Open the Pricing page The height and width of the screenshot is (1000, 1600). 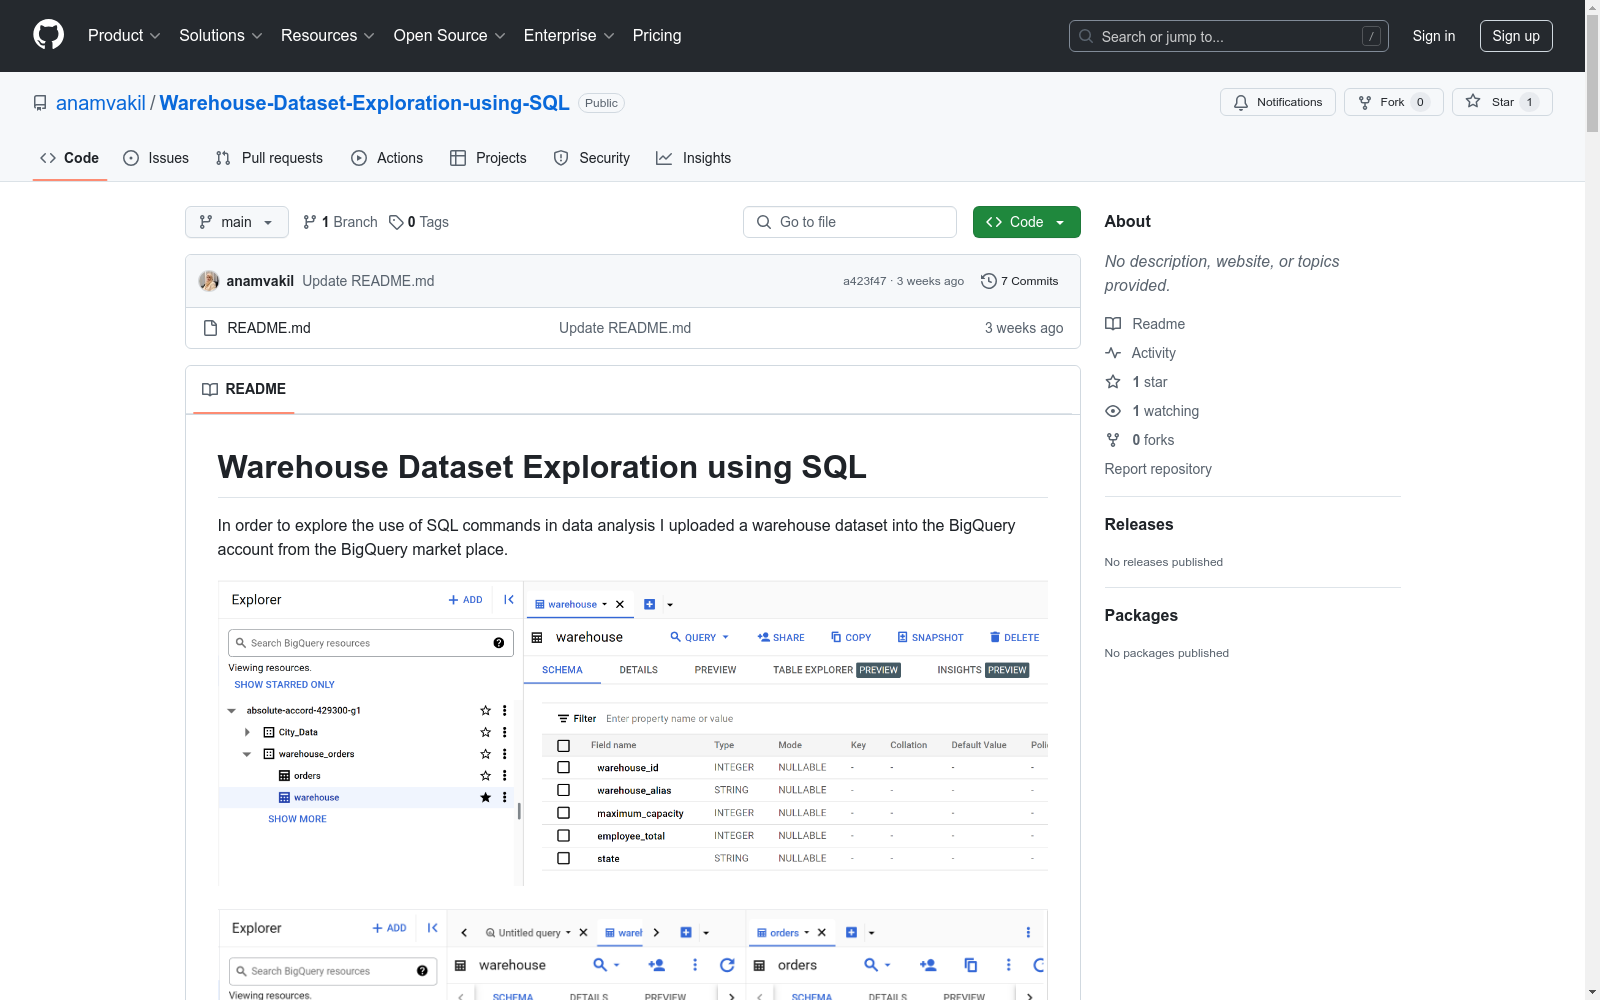[657, 35]
